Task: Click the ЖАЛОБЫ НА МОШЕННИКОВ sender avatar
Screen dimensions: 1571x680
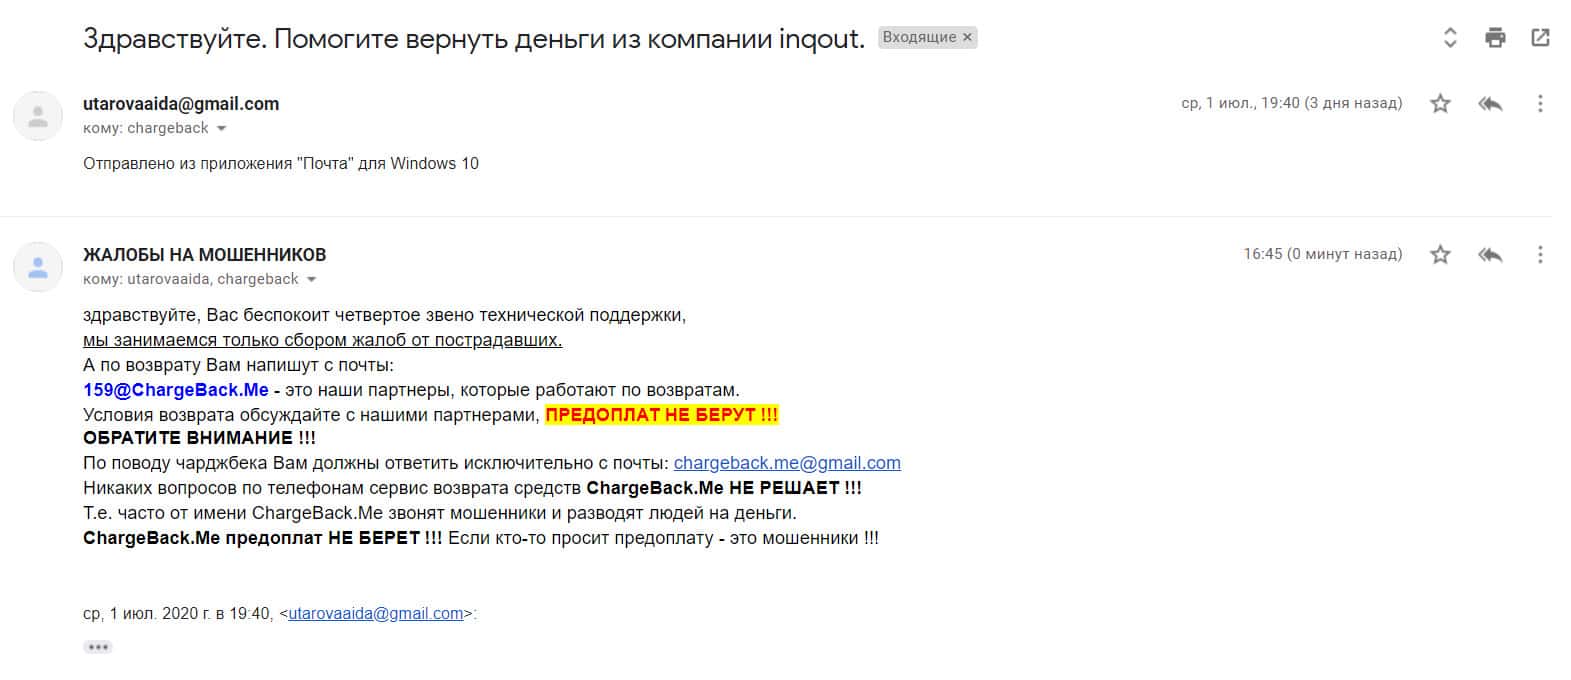Action: 38,267
